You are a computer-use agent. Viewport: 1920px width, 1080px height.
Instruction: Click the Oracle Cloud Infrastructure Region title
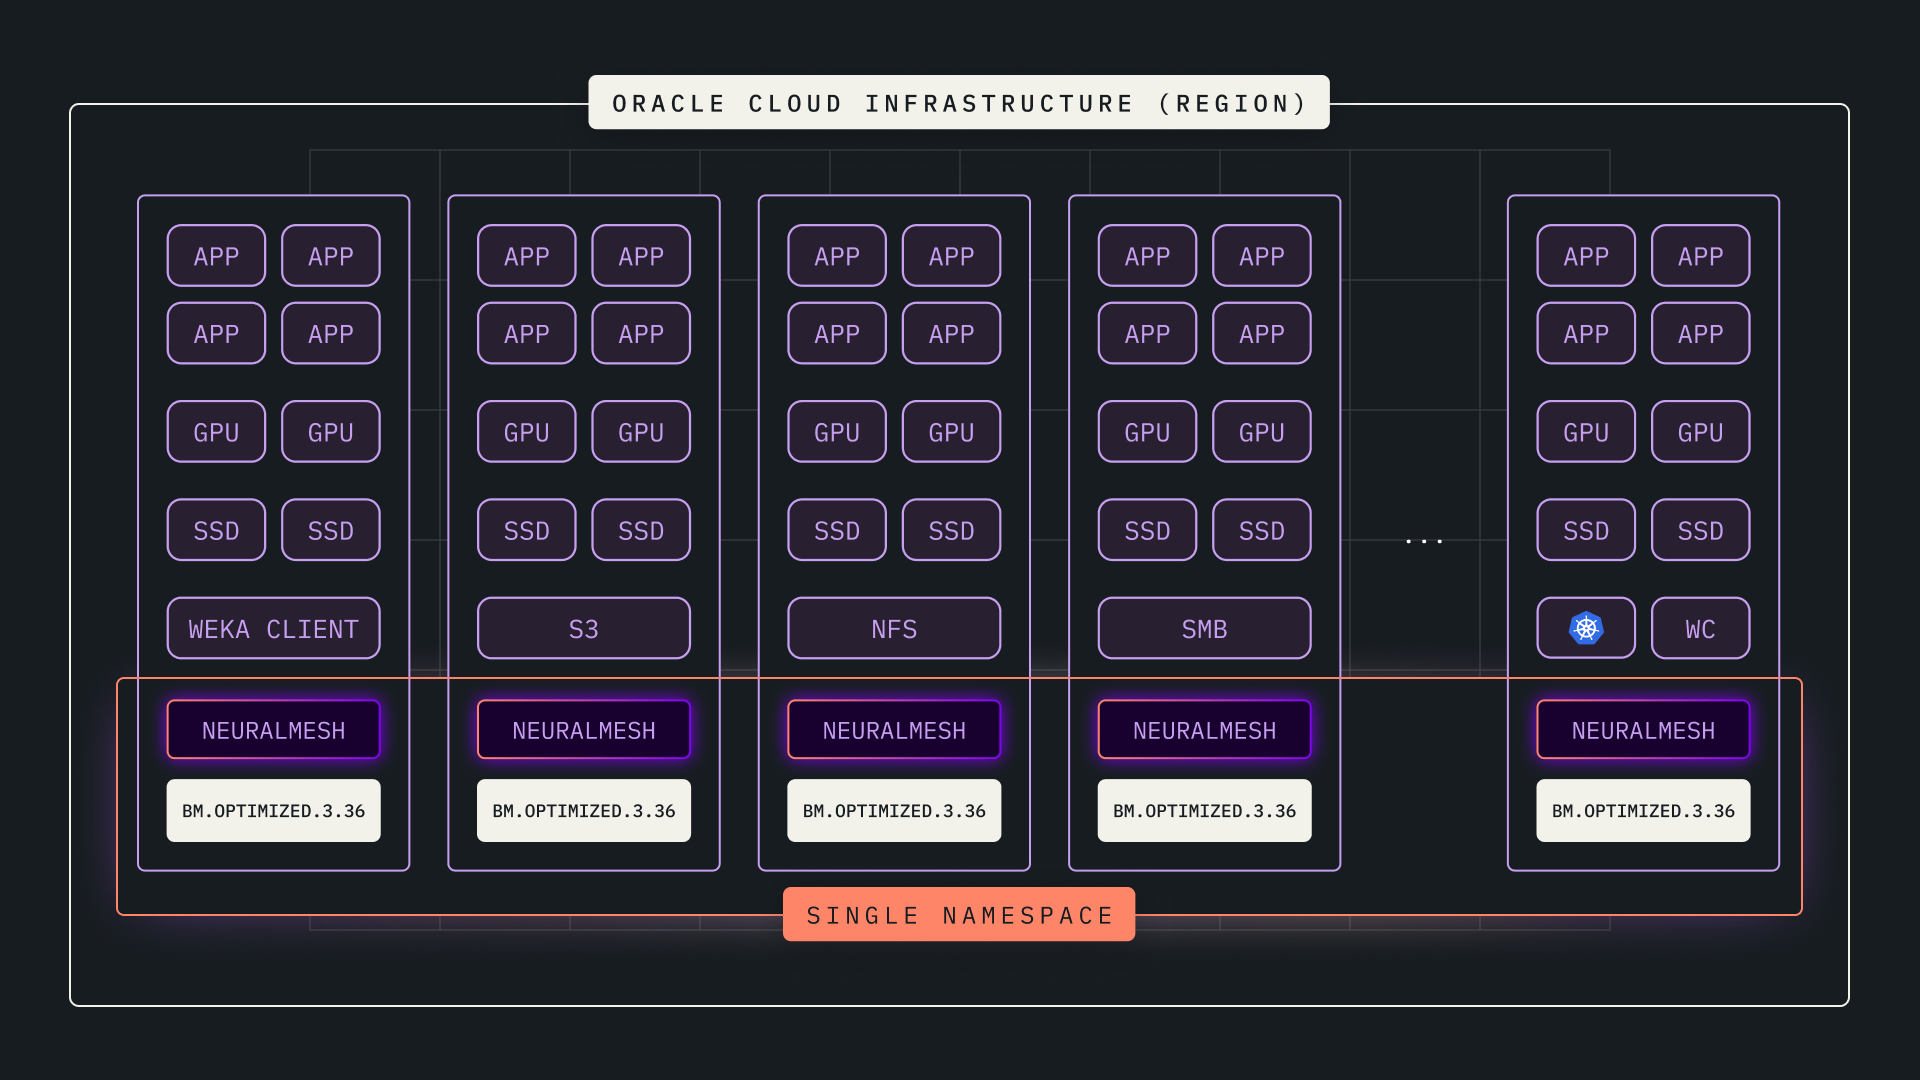tap(959, 103)
